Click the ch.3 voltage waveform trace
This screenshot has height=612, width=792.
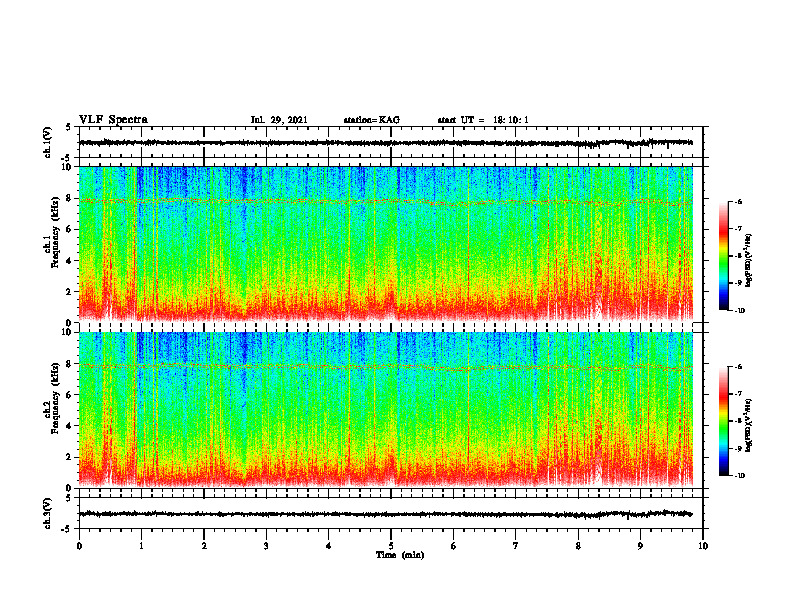click(386, 514)
